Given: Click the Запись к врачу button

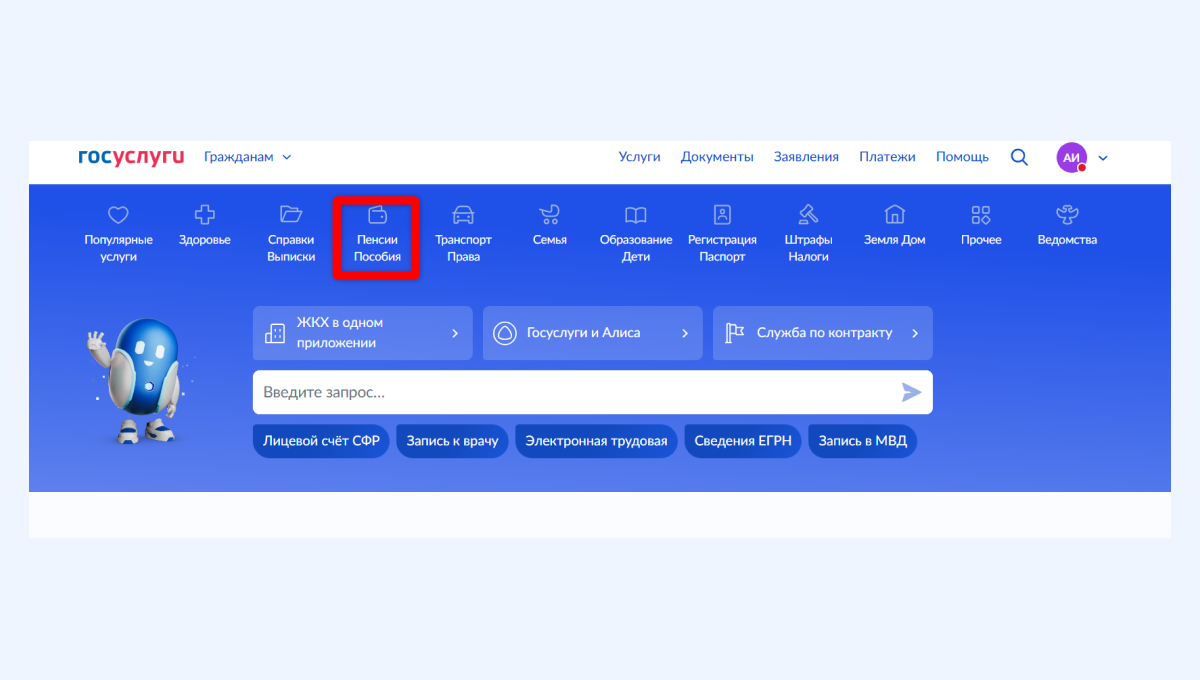Looking at the screenshot, I should pos(452,441).
